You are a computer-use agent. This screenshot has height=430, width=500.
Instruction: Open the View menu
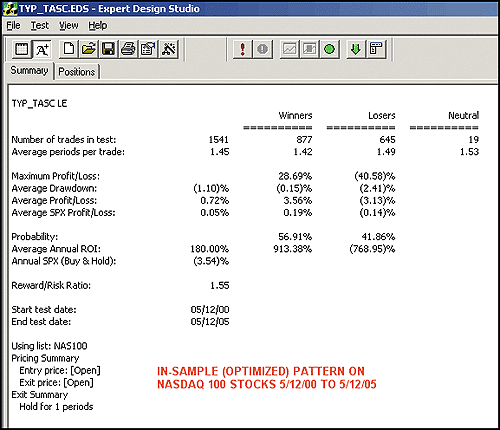(69, 25)
